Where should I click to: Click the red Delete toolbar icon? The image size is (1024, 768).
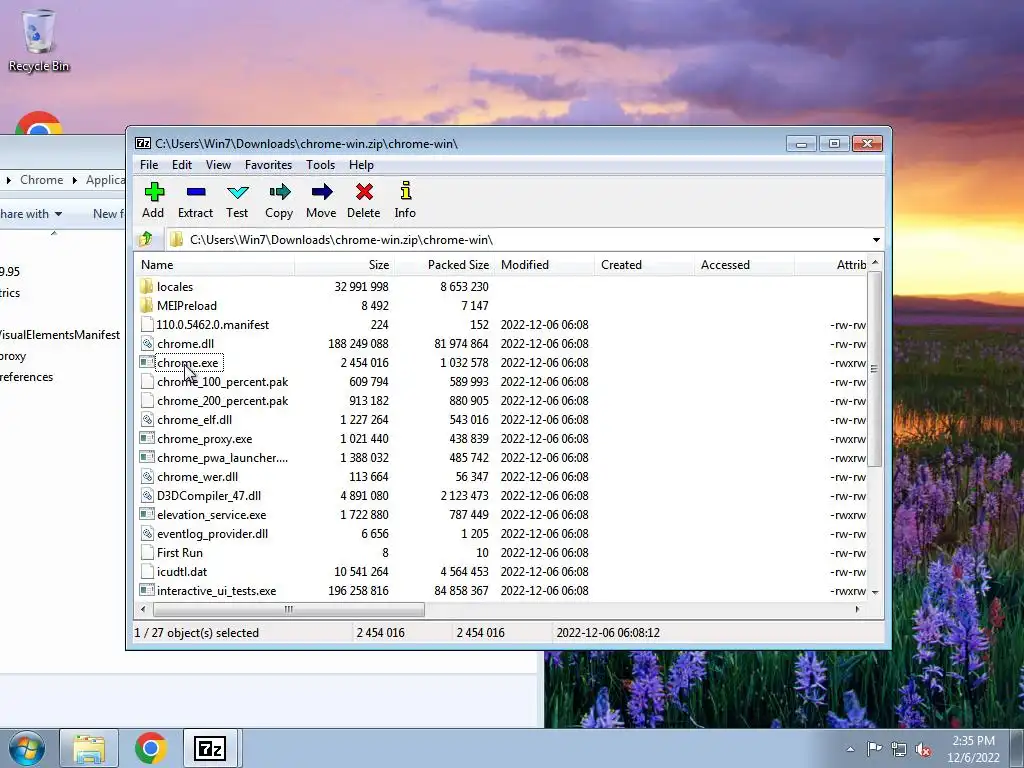coord(364,192)
